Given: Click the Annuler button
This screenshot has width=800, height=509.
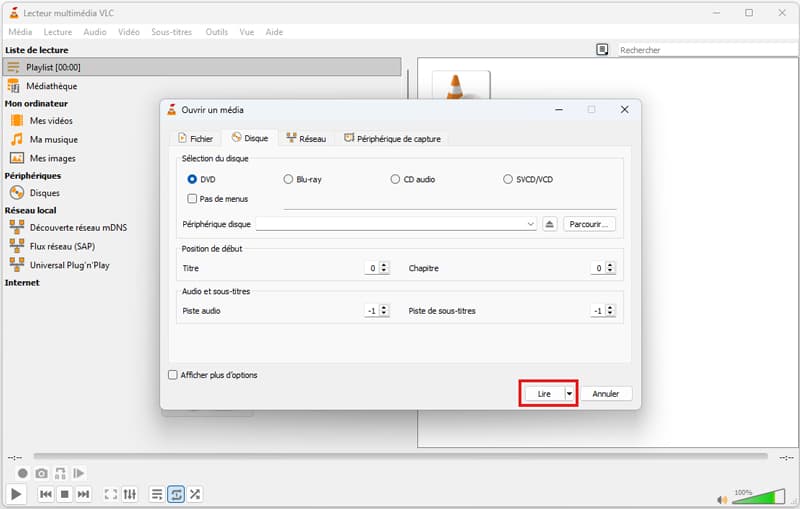Looking at the screenshot, I should point(605,394).
